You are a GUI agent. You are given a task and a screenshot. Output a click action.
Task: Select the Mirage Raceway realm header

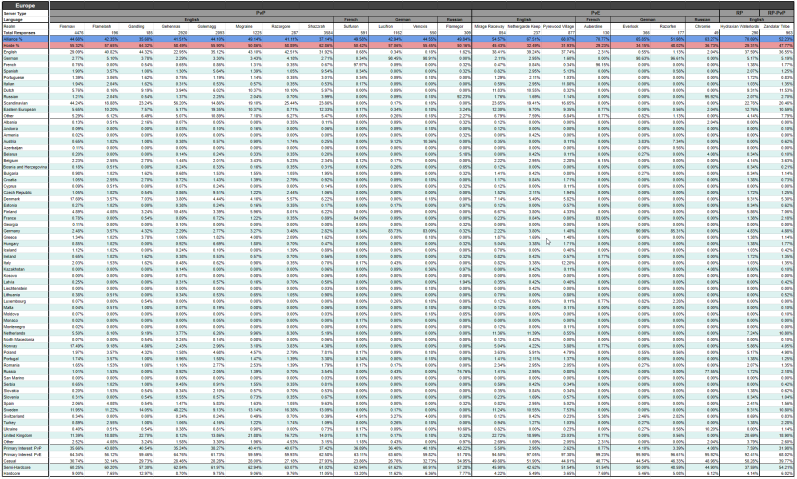[x=488, y=26]
